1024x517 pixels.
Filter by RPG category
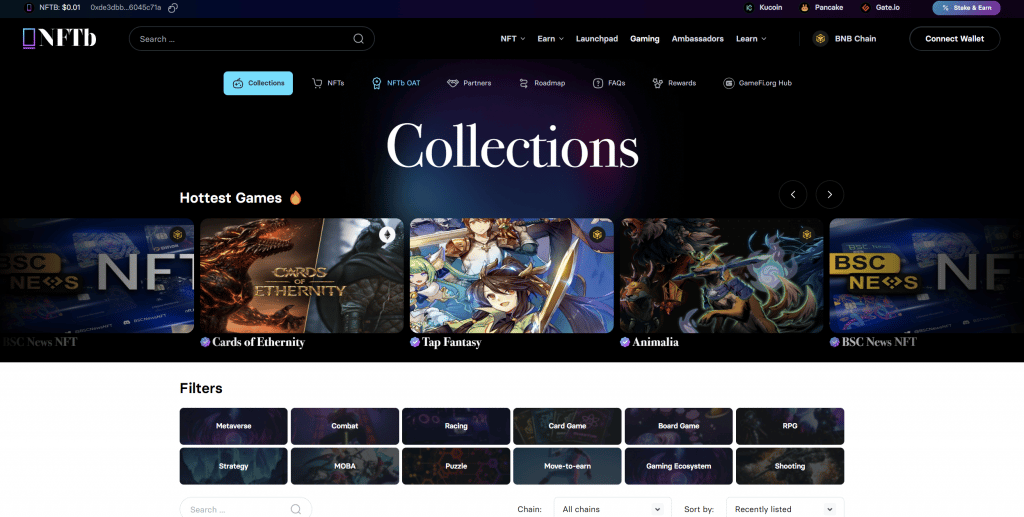coord(790,426)
